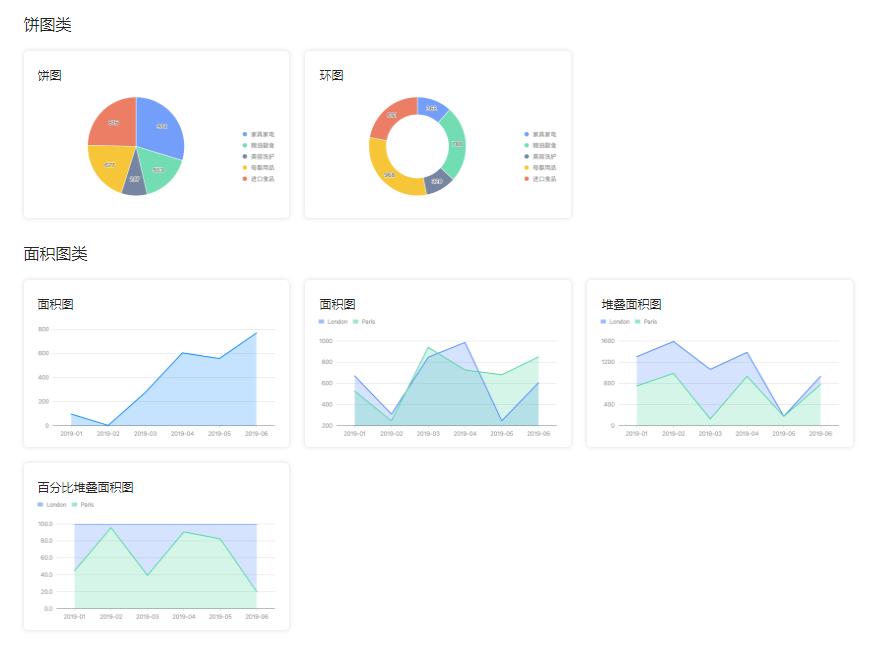
Task: Toggle 粮油副食 legend item in pie chart (饼图)
Action: click(258, 145)
